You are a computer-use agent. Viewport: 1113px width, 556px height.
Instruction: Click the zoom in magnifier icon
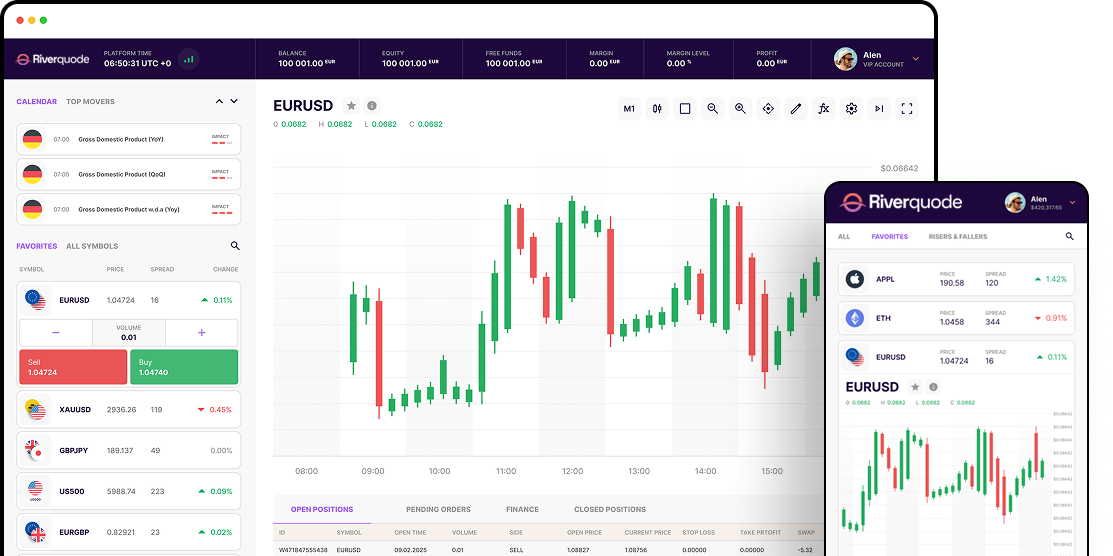click(740, 109)
